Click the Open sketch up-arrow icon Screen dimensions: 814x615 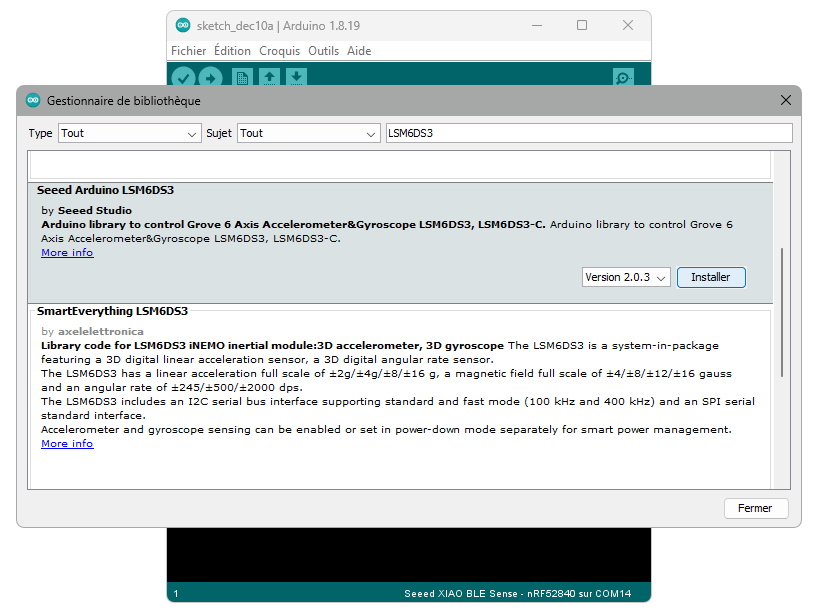269,77
